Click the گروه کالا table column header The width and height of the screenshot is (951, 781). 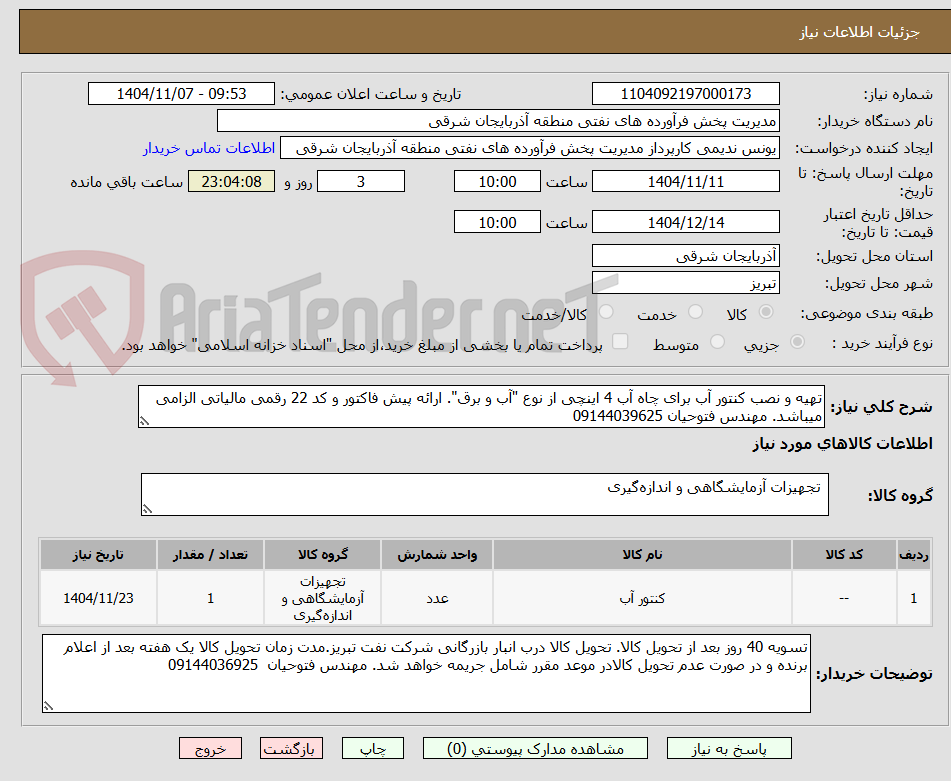pyautogui.click(x=323, y=554)
